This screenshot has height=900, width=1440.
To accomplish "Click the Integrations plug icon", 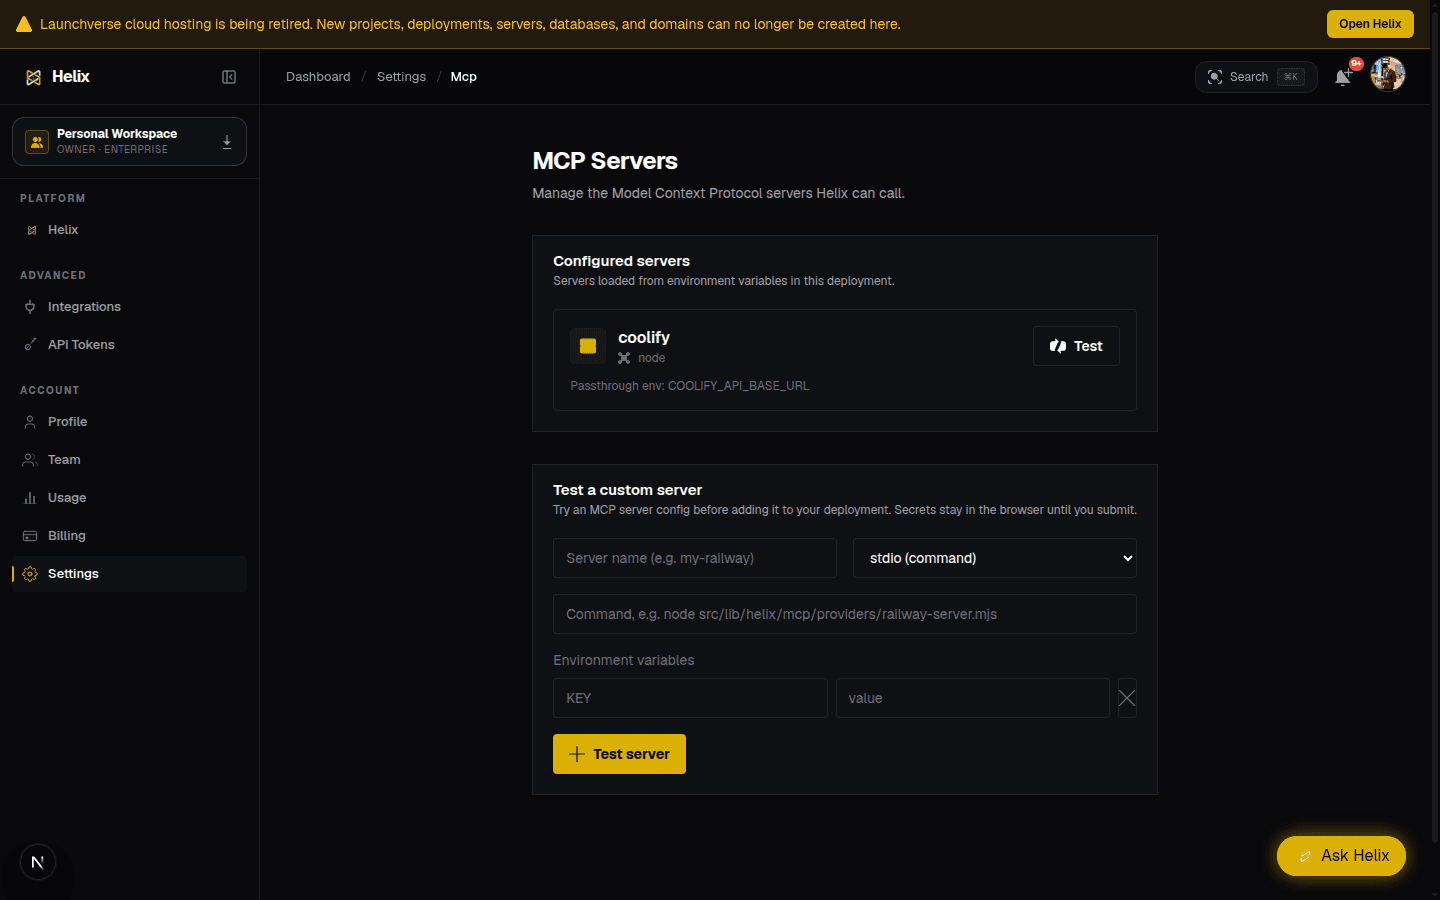I will (30, 307).
